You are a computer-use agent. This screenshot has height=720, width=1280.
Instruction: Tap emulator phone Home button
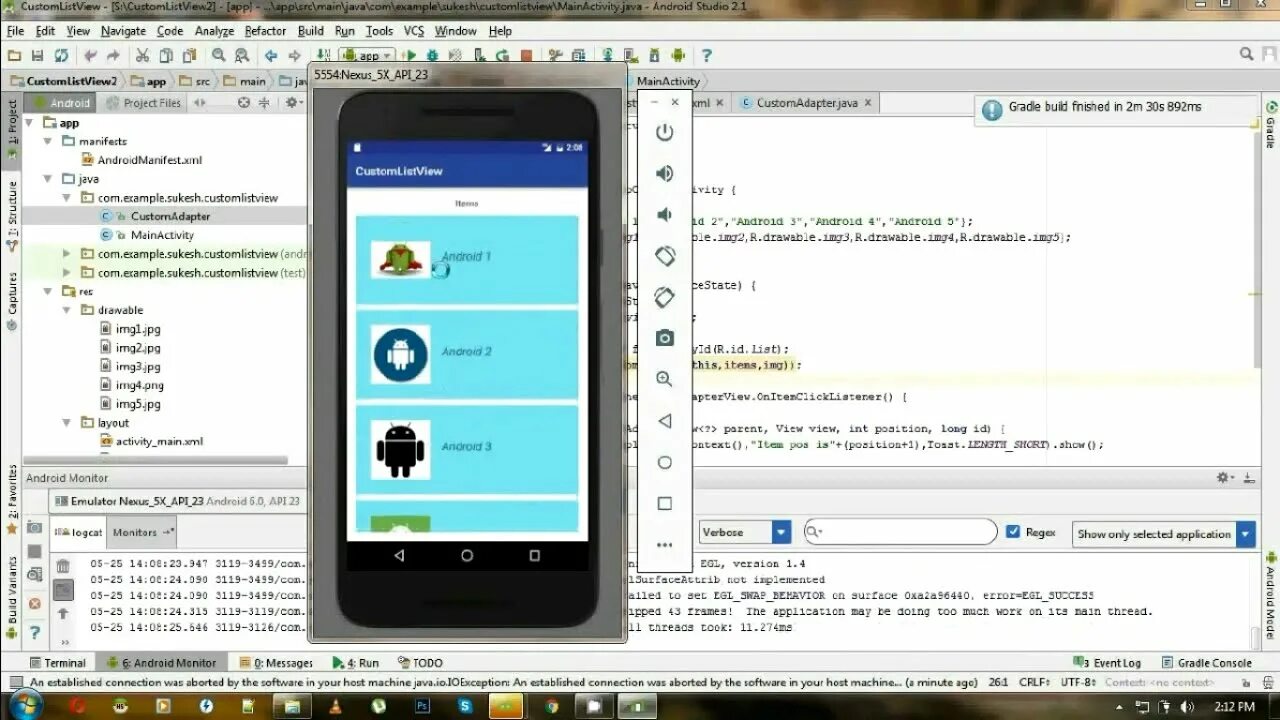(x=467, y=555)
